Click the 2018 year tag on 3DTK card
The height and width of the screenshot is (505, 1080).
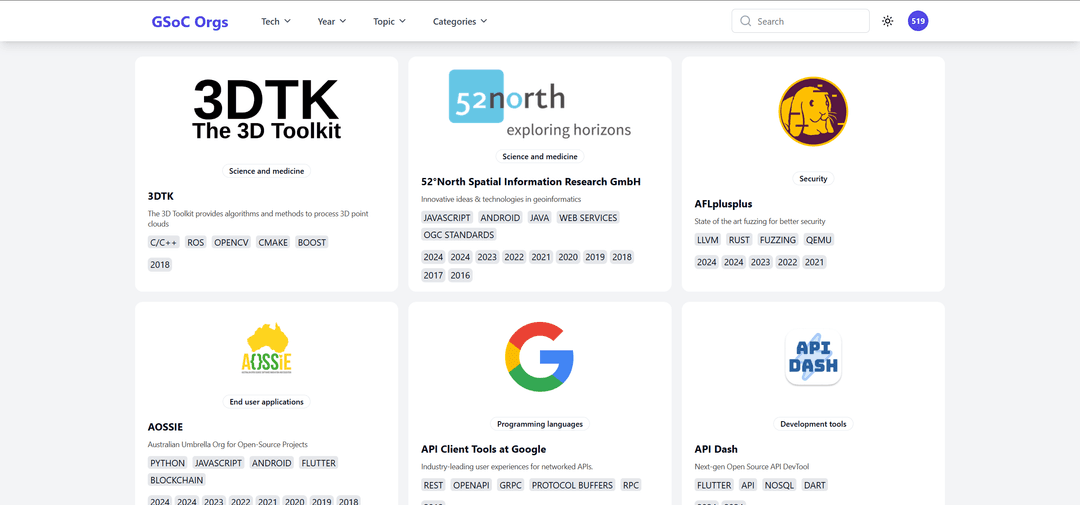point(159,265)
